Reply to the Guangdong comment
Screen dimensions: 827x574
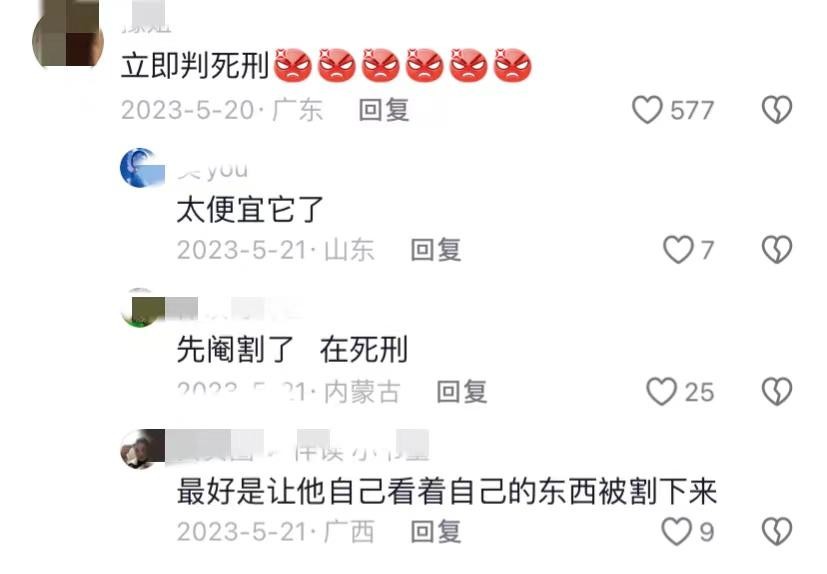[384, 110]
